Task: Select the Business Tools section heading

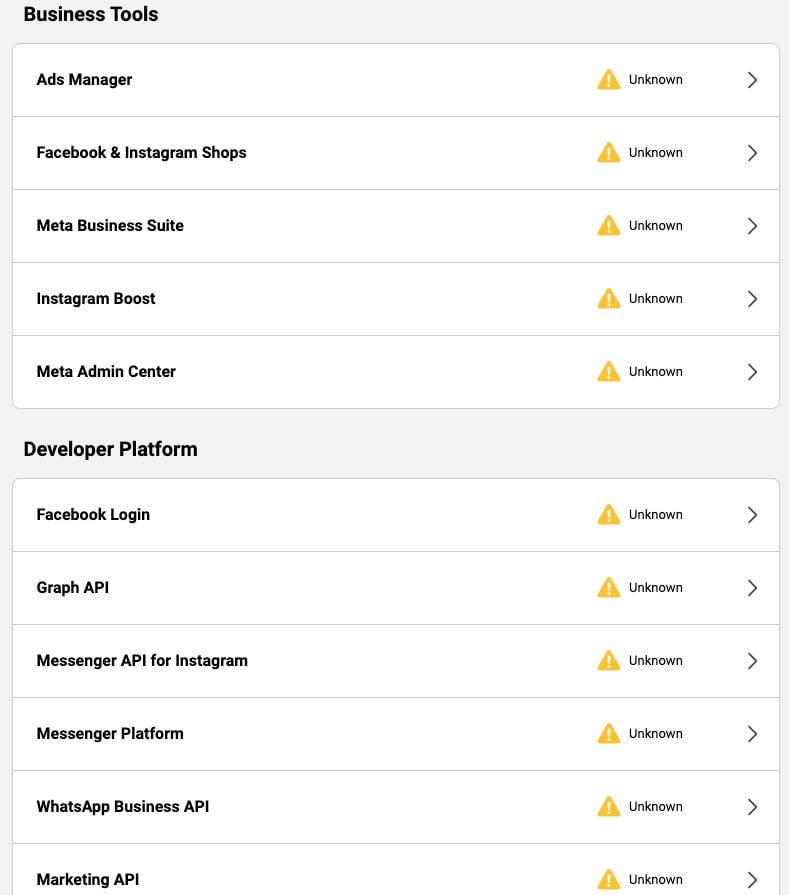Action: coord(90,14)
